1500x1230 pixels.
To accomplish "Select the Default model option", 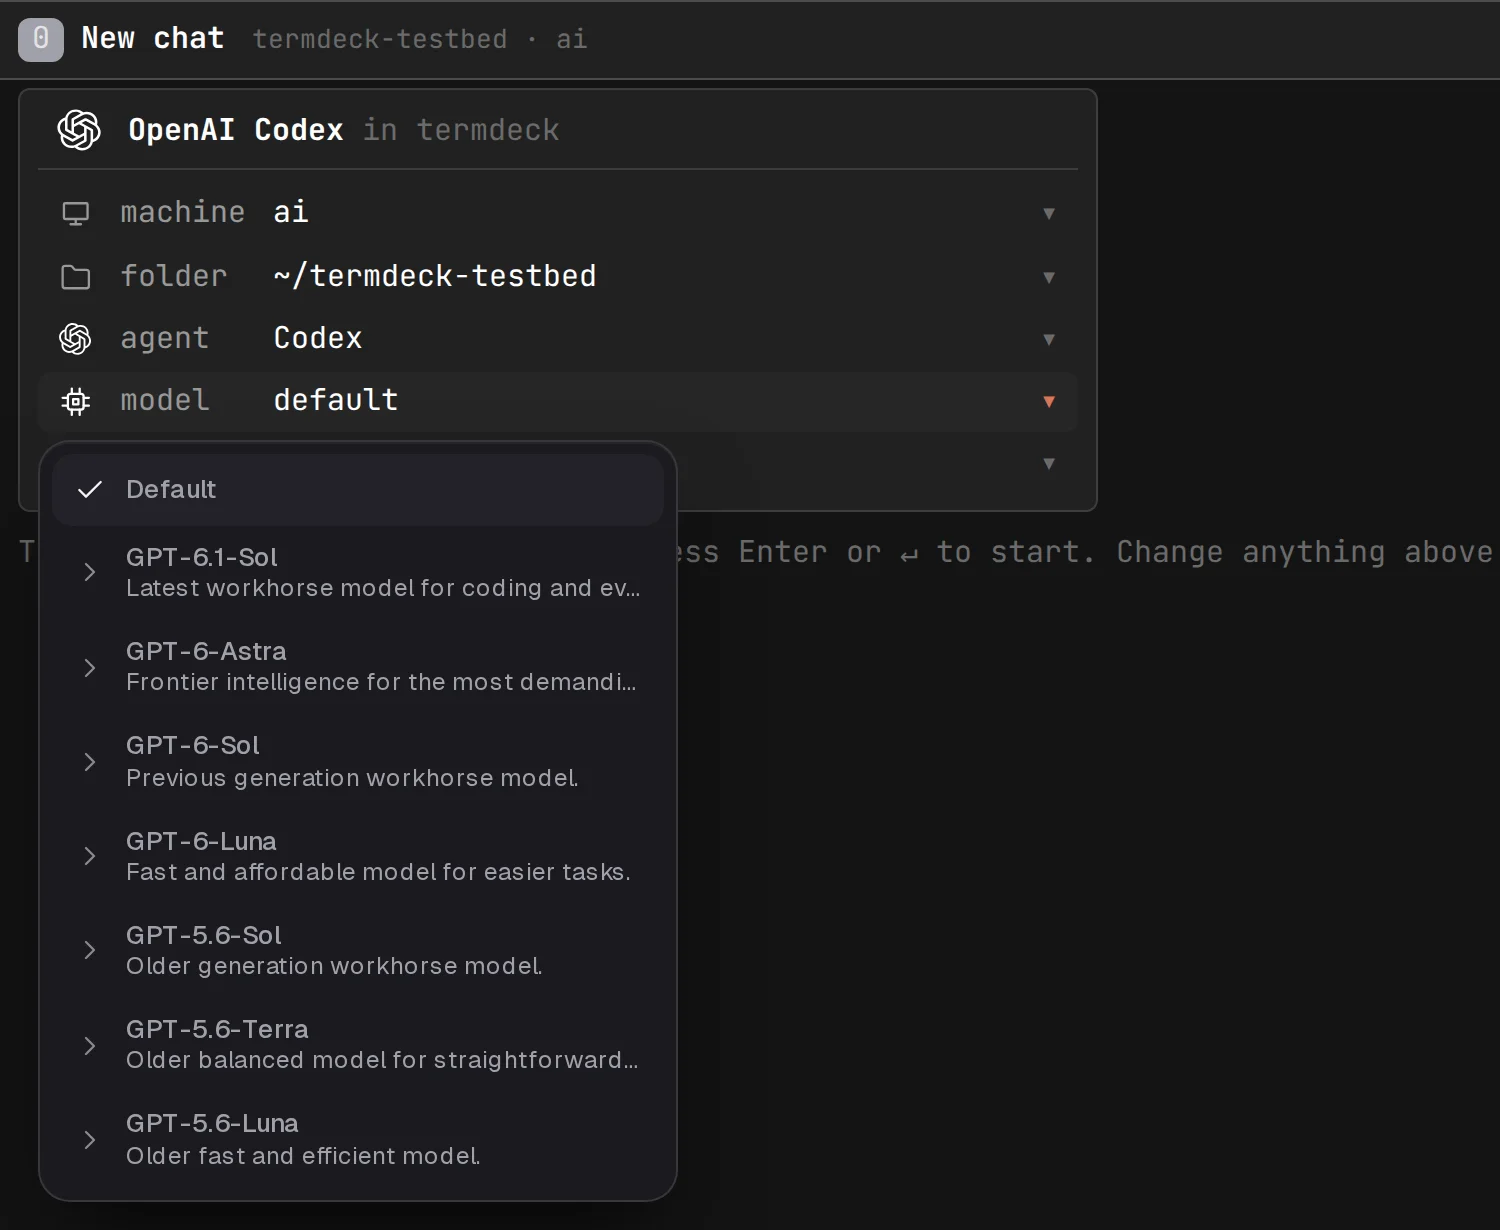I will tap(358, 490).
